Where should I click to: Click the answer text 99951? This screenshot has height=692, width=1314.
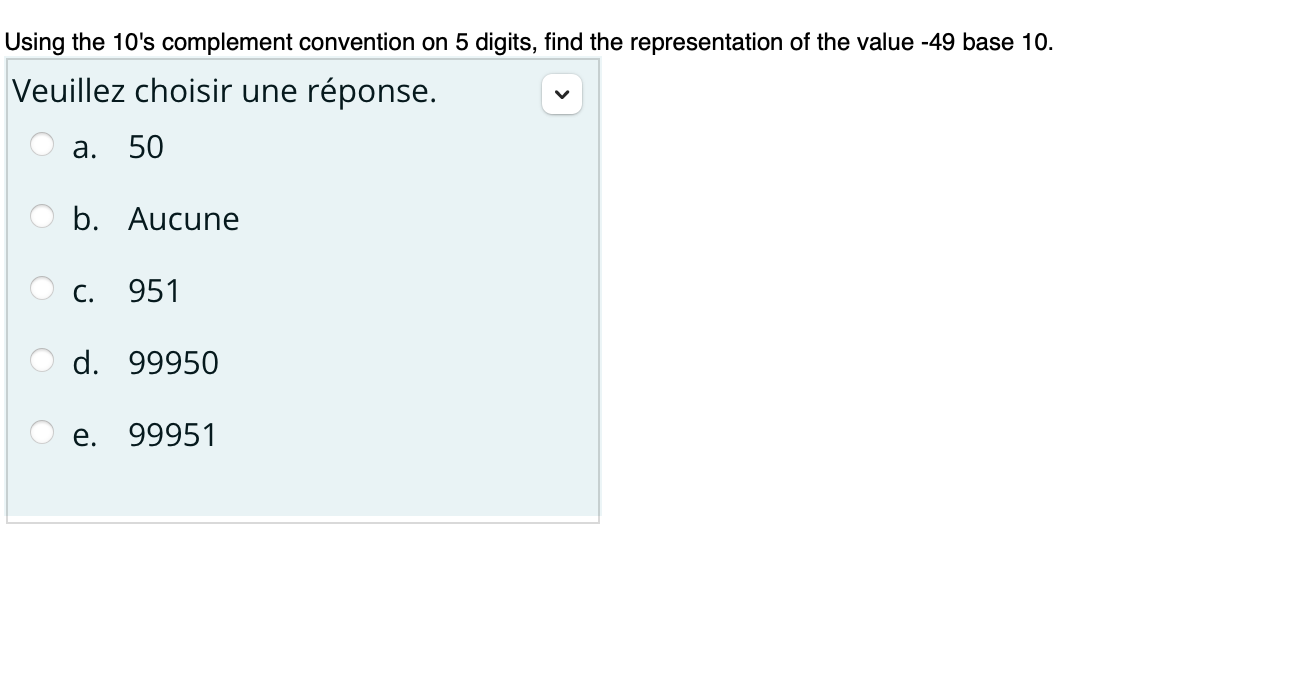click(x=172, y=435)
